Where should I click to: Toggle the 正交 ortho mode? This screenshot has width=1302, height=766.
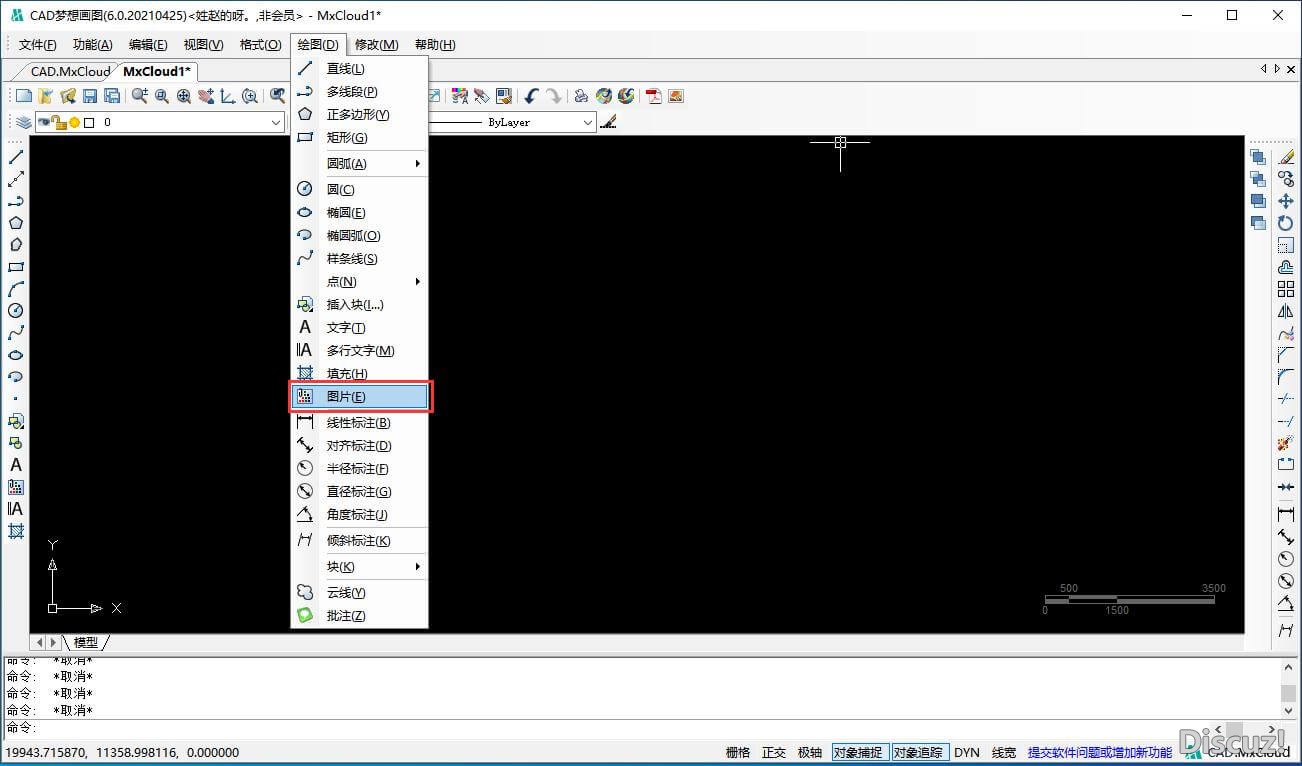tap(774, 753)
